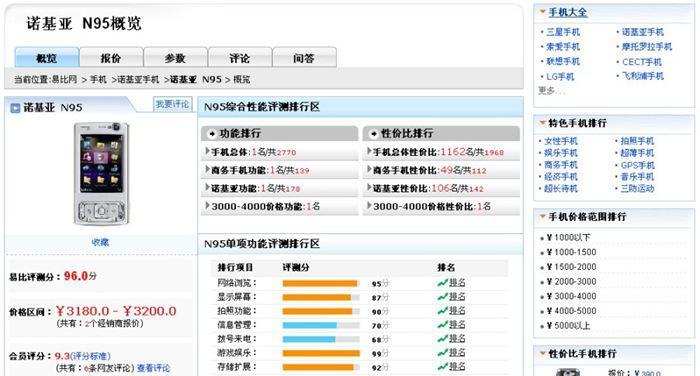This screenshot has height=376, width=700.
Task: Open 超长待机 ranking link
Action: tap(561, 188)
